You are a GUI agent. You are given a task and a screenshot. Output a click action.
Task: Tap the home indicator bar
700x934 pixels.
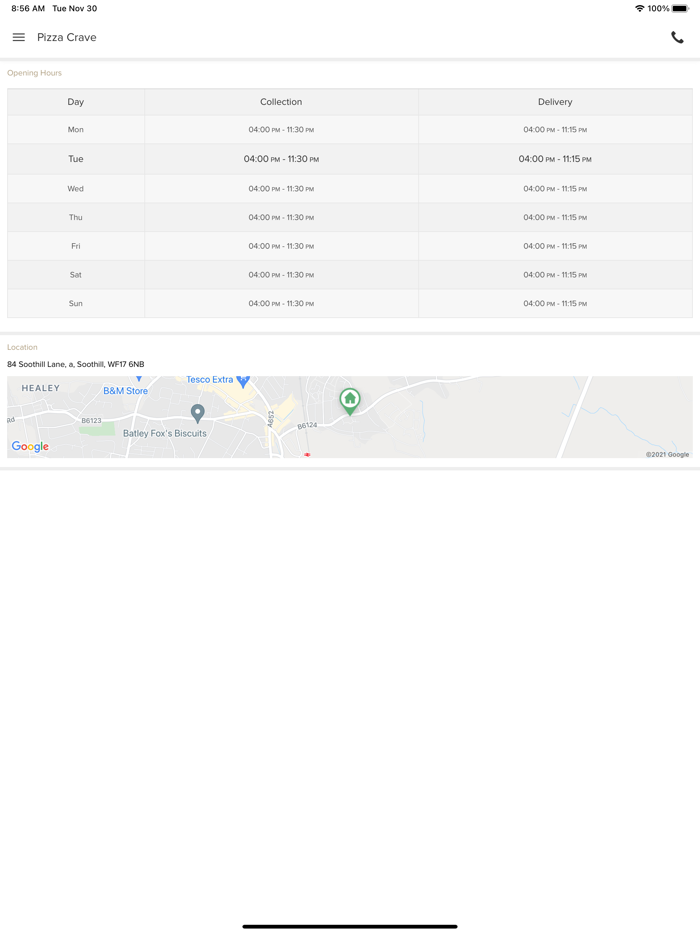(x=350, y=926)
